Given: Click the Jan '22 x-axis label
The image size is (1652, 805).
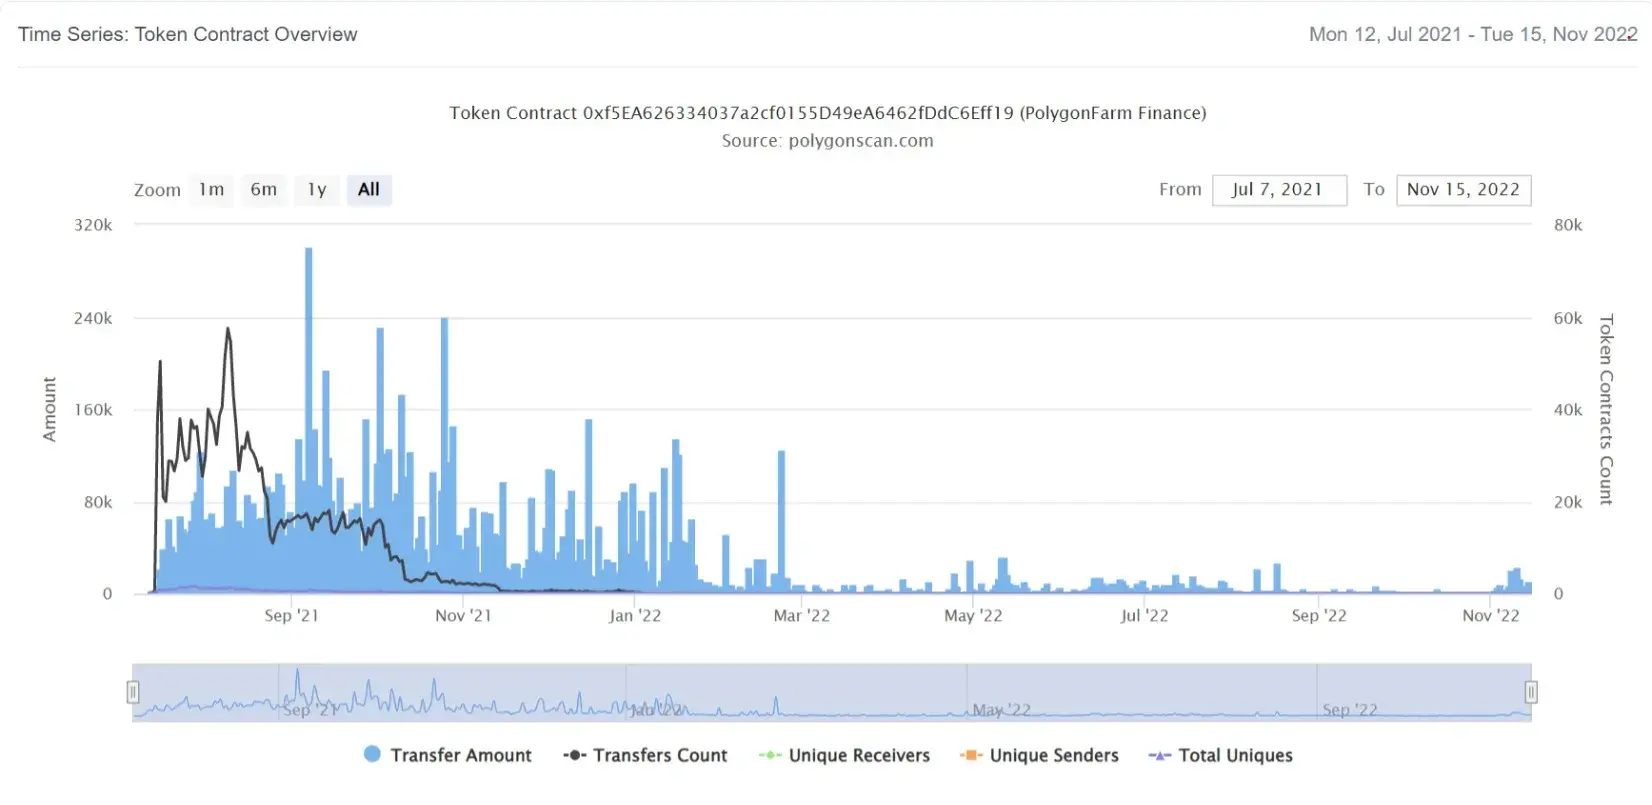Looking at the screenshot, I should (635, 615).
